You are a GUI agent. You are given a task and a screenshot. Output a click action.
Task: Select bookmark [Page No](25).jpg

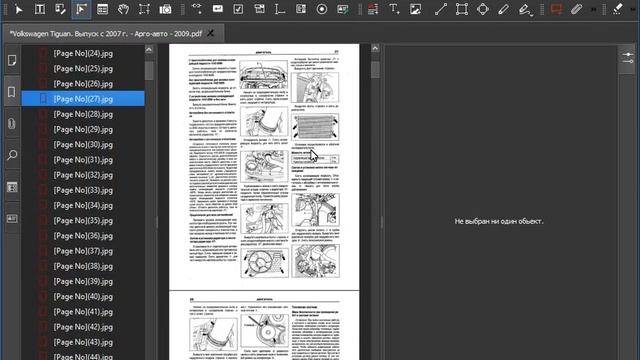click(83, 69)
